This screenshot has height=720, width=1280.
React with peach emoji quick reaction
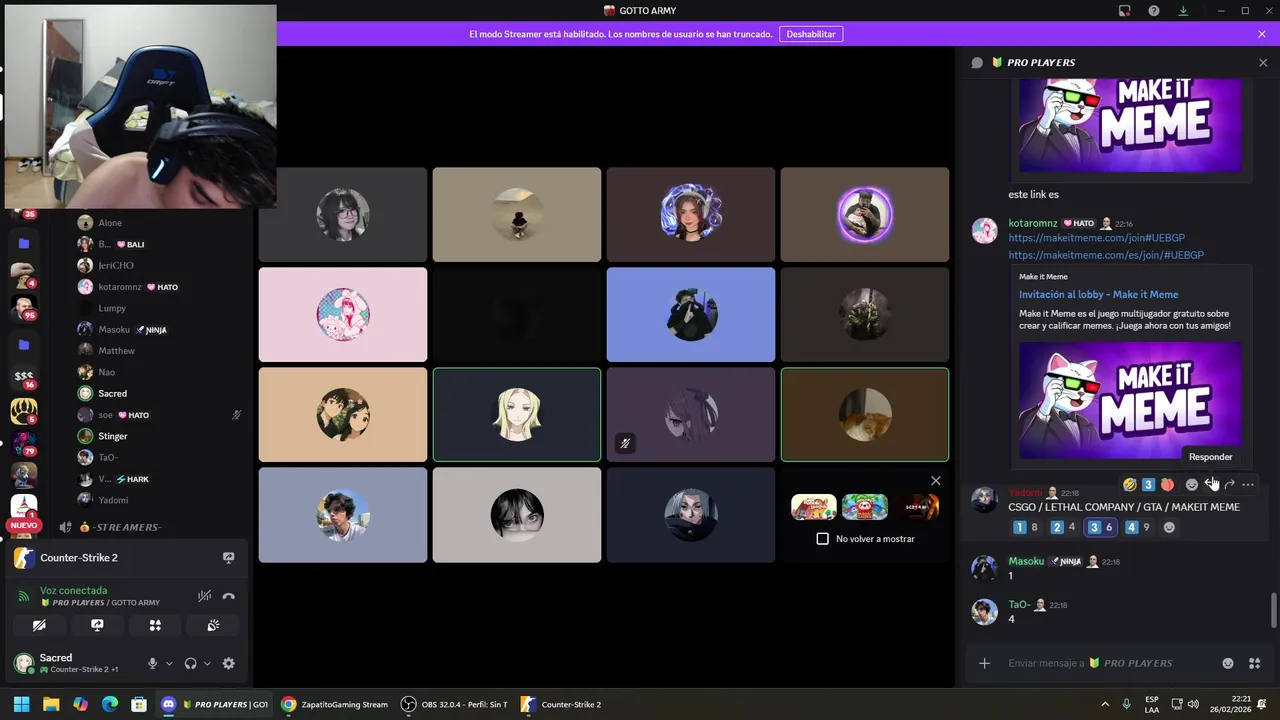(x=1167, y=484)
